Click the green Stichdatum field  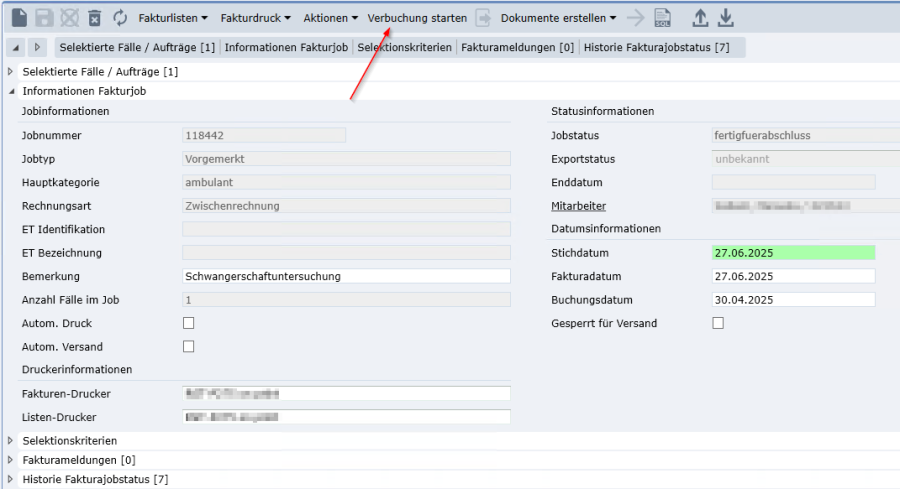(793, 253)
